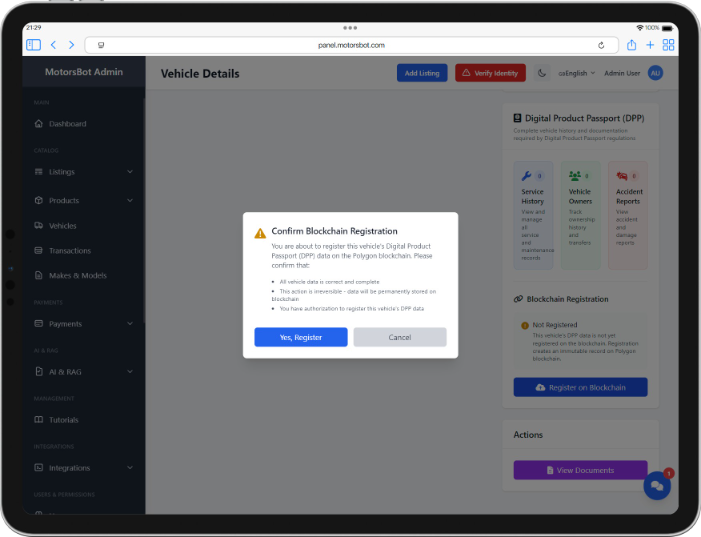The image size is (701, 537).
Task: Select Transactions in the sidebar
Action: [69, 251]
